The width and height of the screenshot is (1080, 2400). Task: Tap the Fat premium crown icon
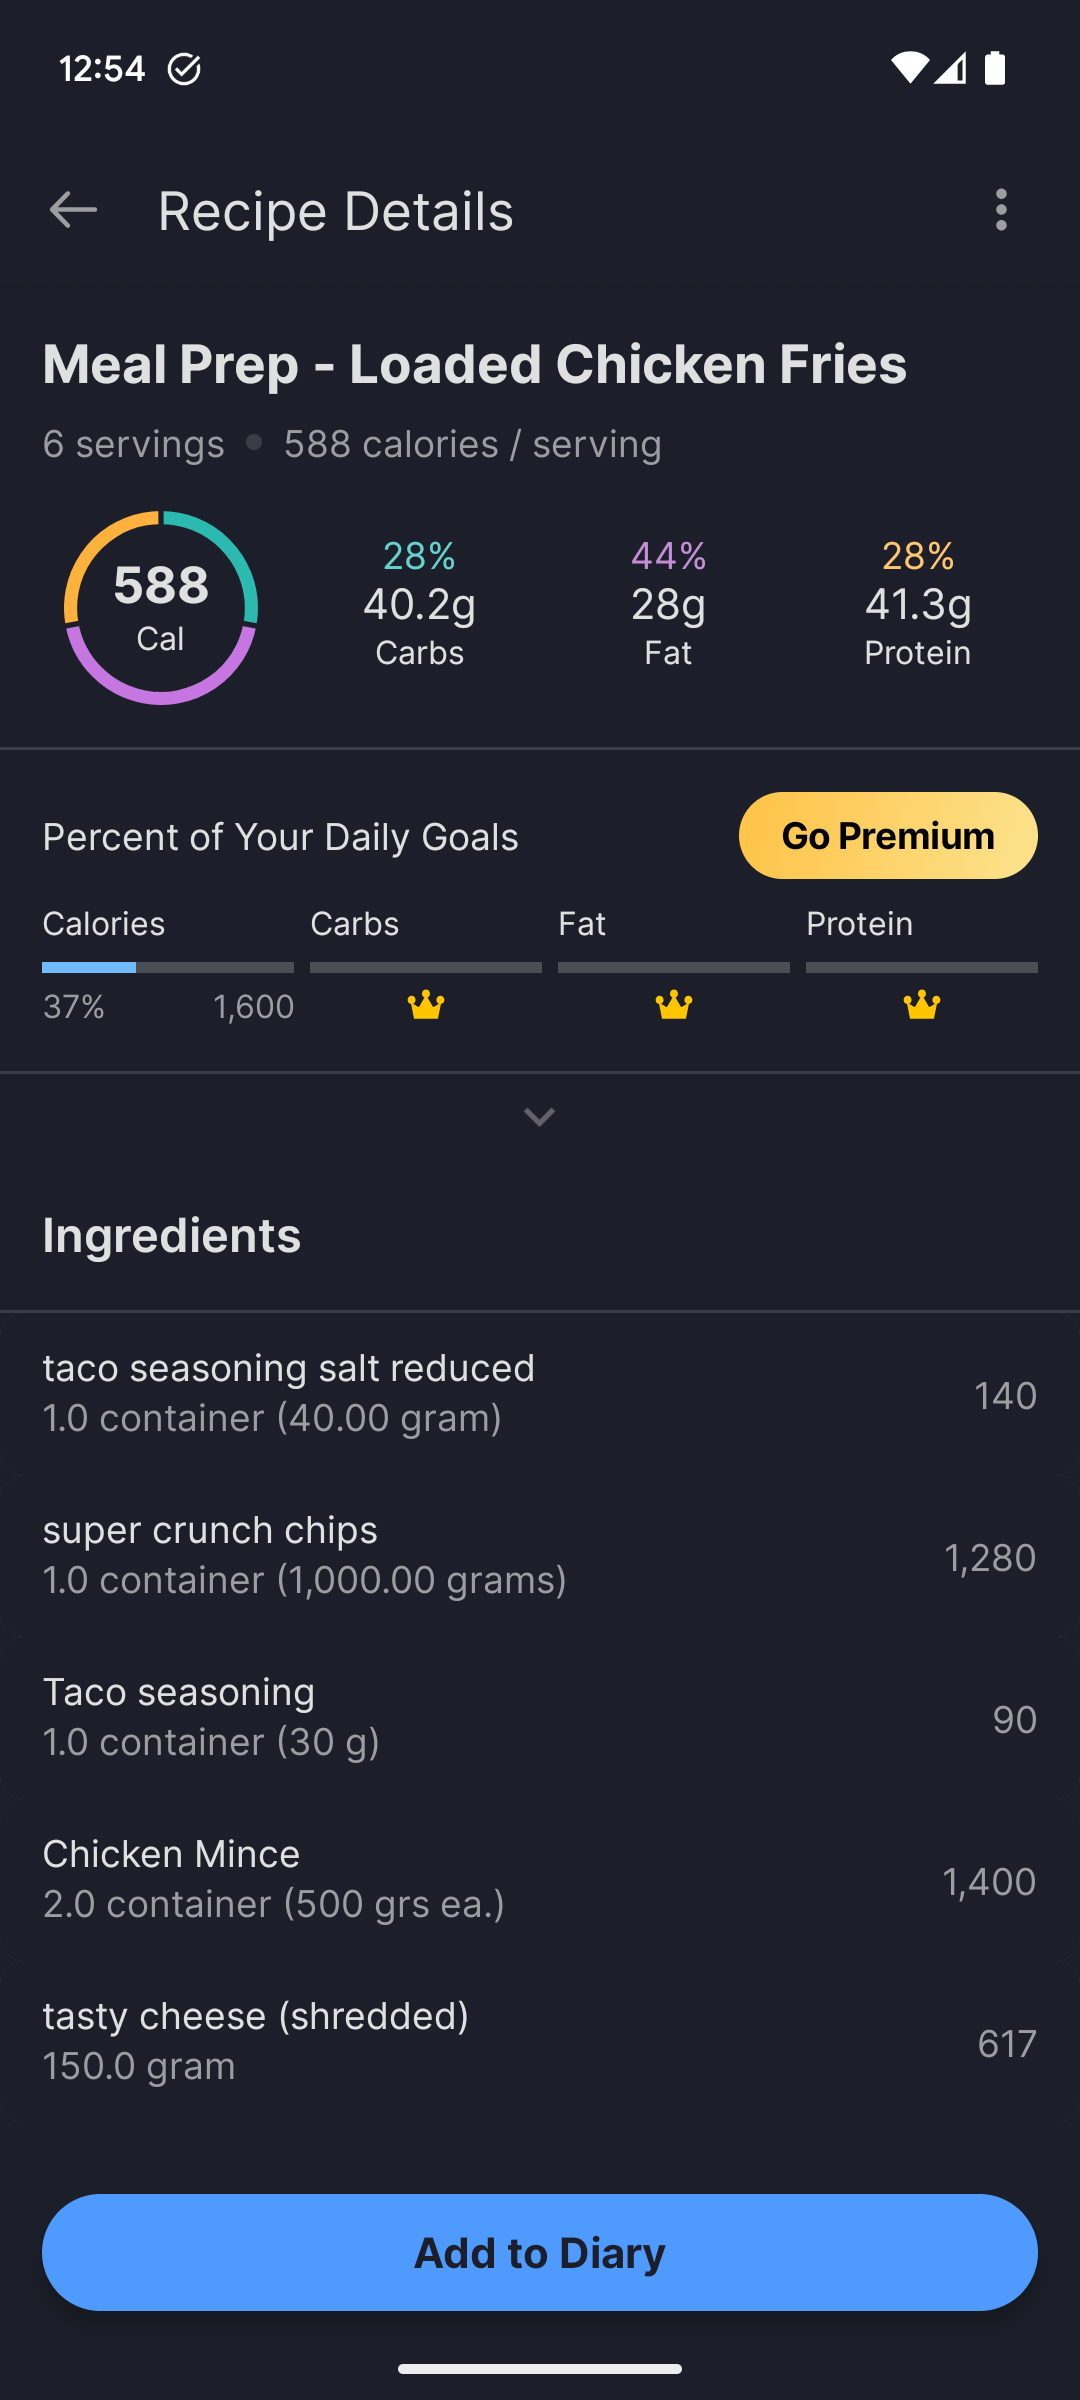(x=674, y=1004)
